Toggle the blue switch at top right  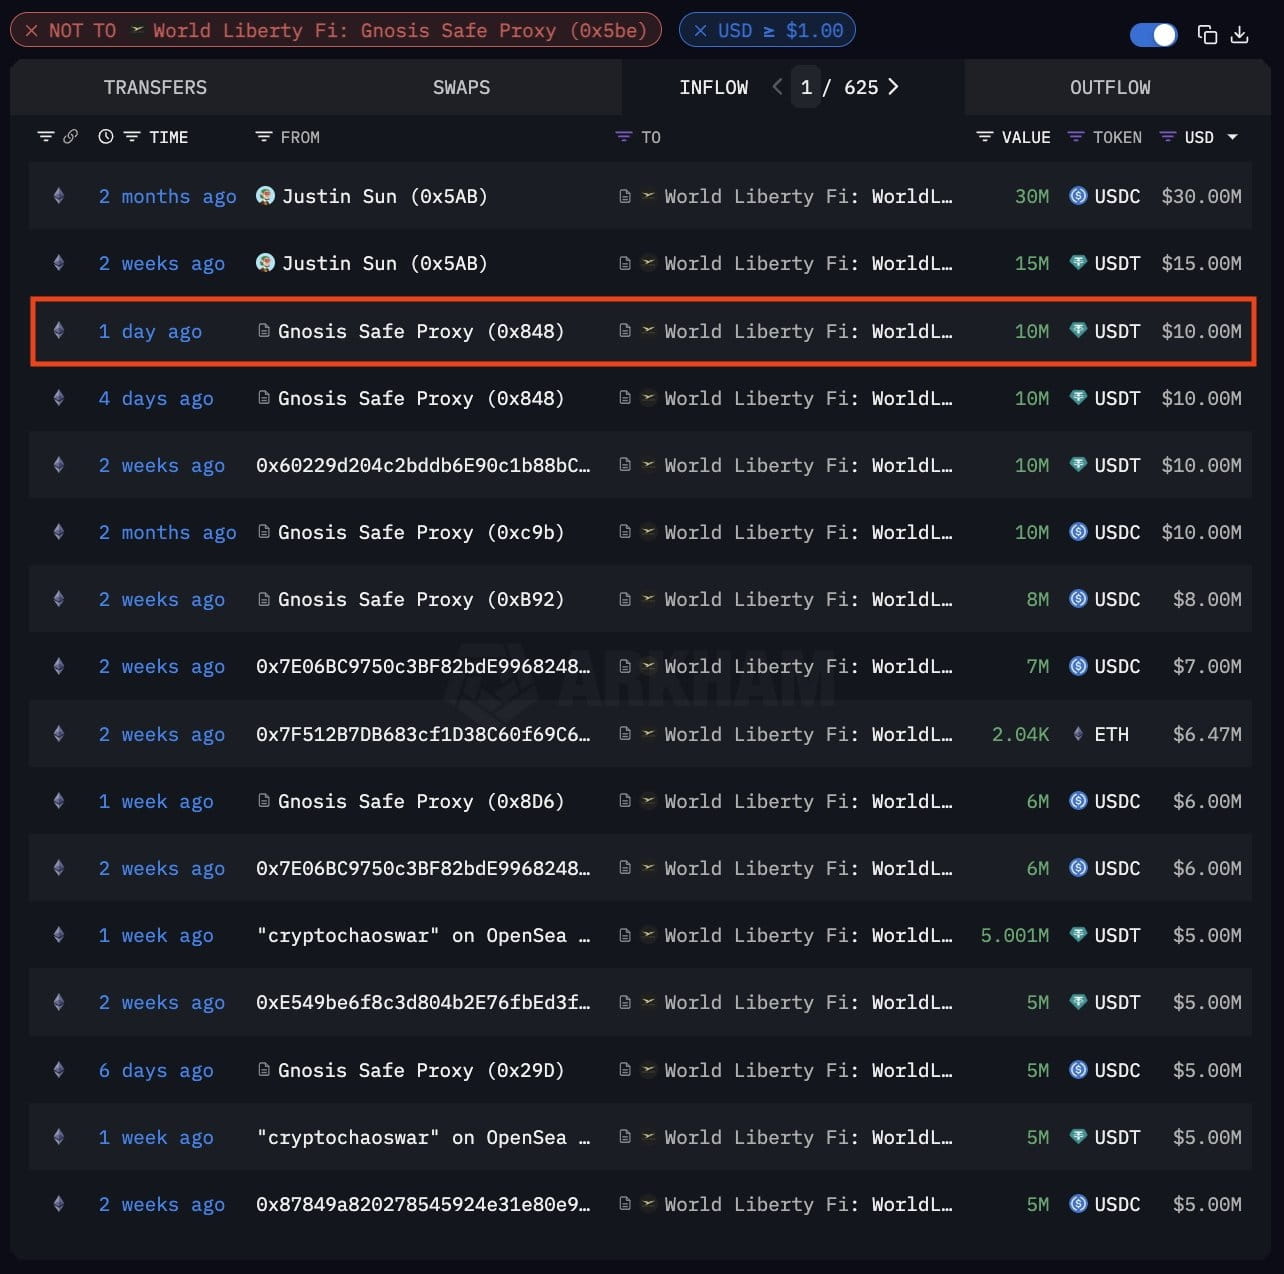tap(1153, 35)
